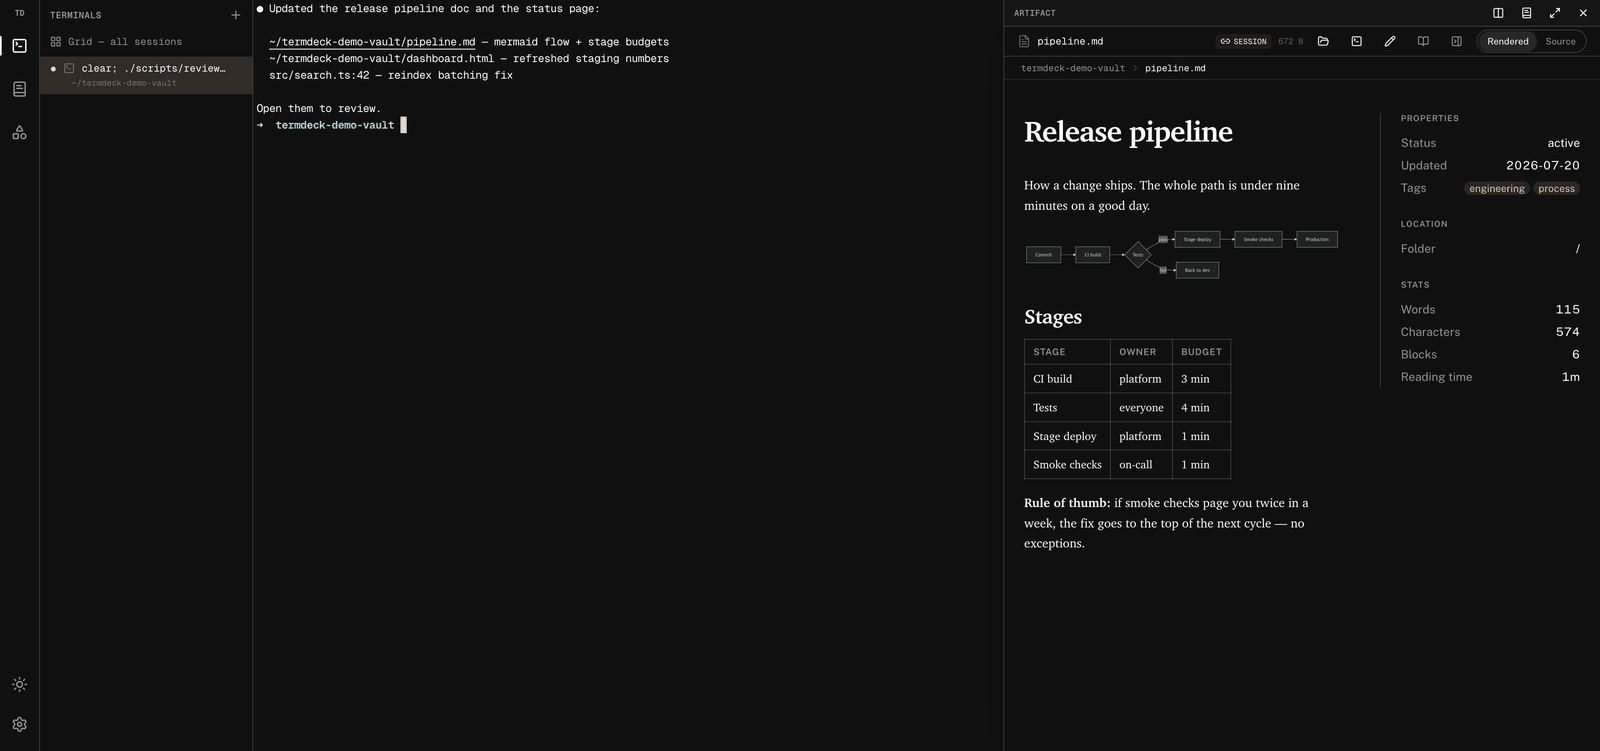Open the shapes icon in sidebar

click(x=19, y=132)
